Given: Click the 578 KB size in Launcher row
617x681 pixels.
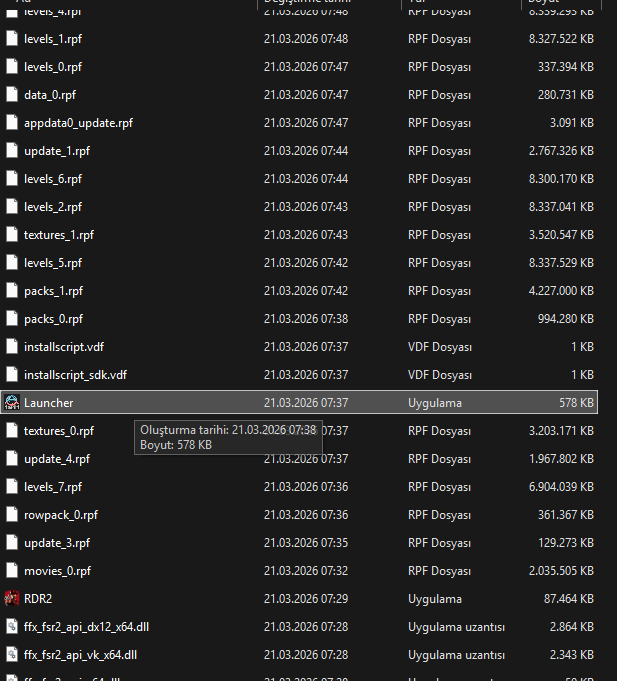Looking at the screenshot, I should (576, 403).
